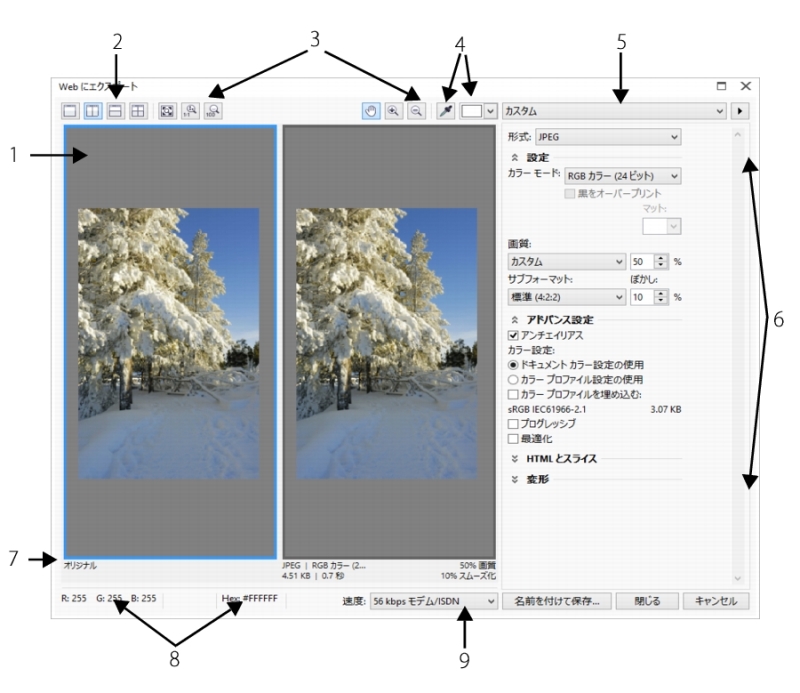Open the 形式 JPEG format dropdown

(x=607, y=134)
